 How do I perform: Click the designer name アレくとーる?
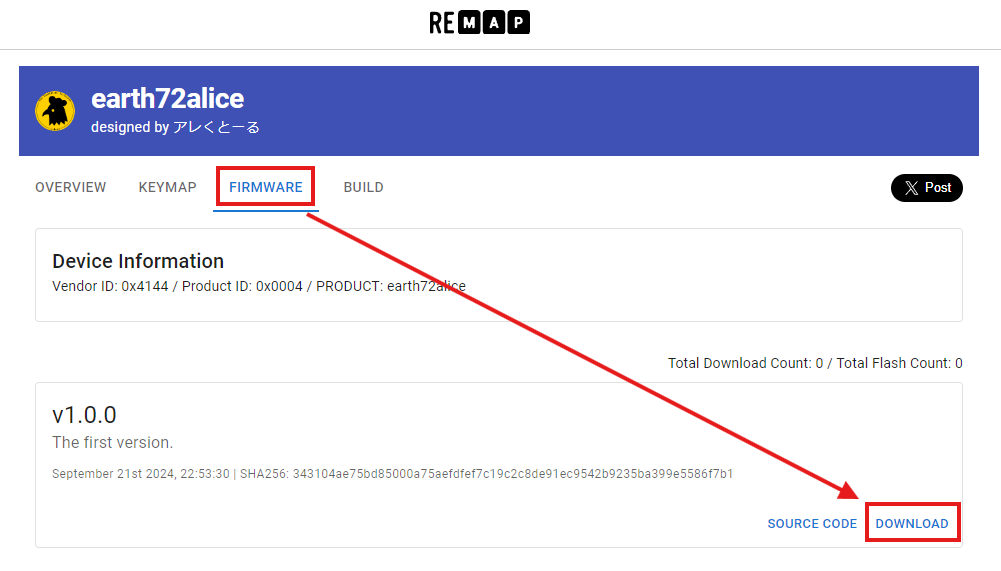tap(216, 127)
